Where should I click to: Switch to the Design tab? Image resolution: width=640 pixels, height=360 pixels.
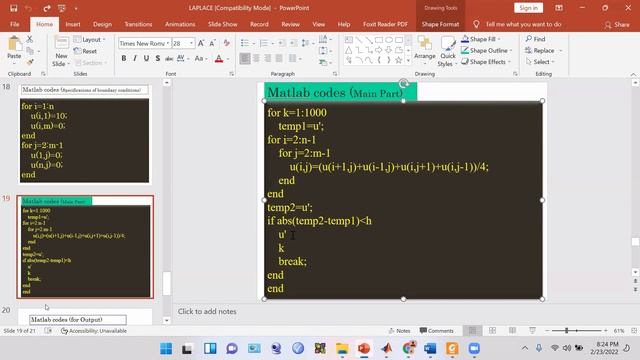(x=102, y=24)
